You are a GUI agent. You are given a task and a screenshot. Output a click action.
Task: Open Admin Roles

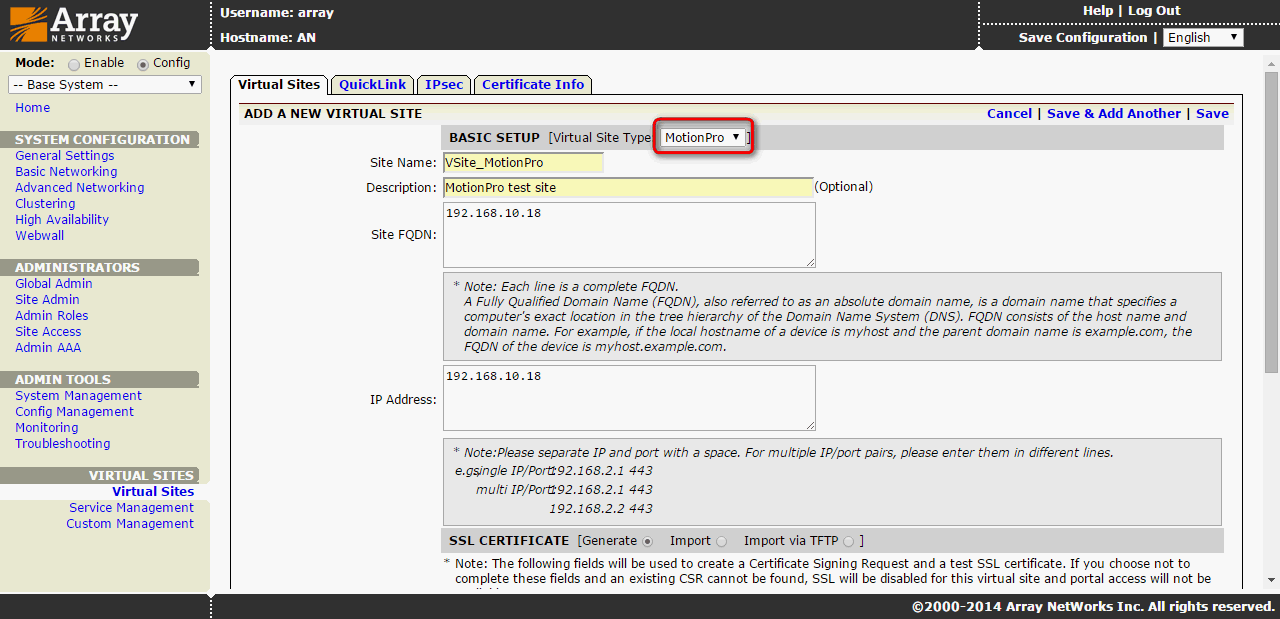(51, 316)
